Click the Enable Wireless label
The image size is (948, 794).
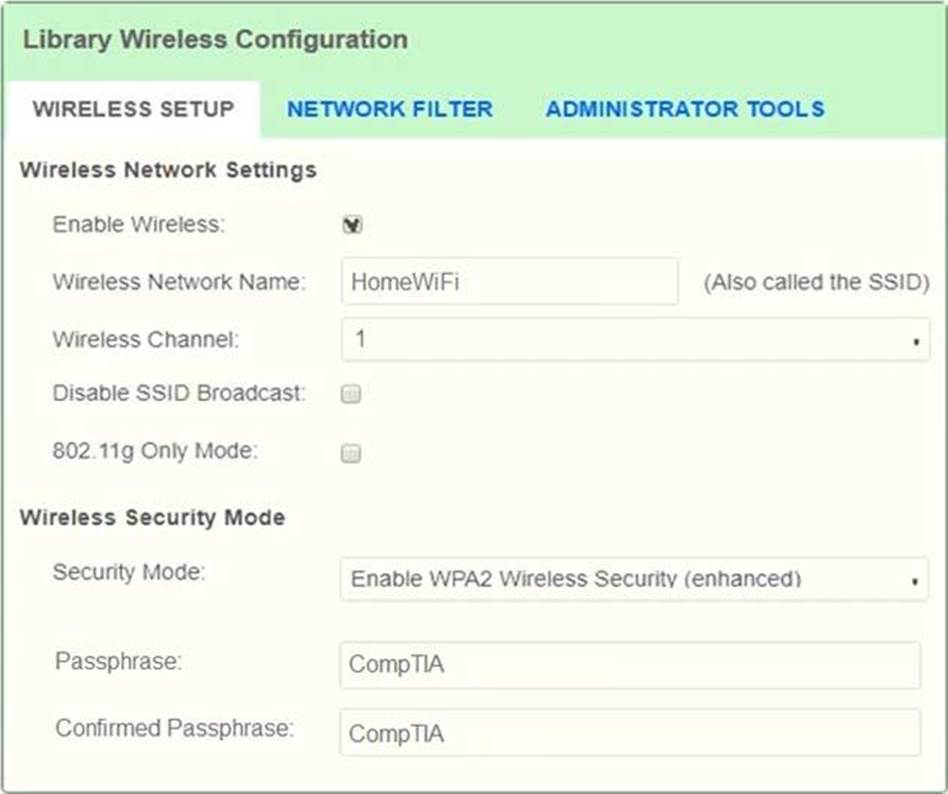[139, 225]
